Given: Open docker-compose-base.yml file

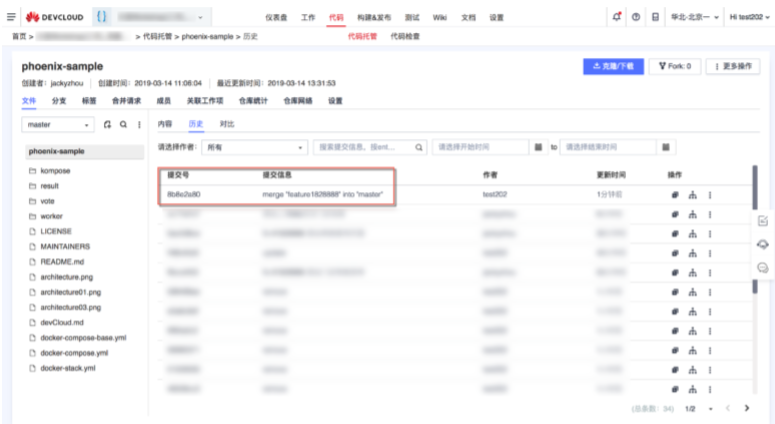Looking at the screenshot, I should click(84, 338).
